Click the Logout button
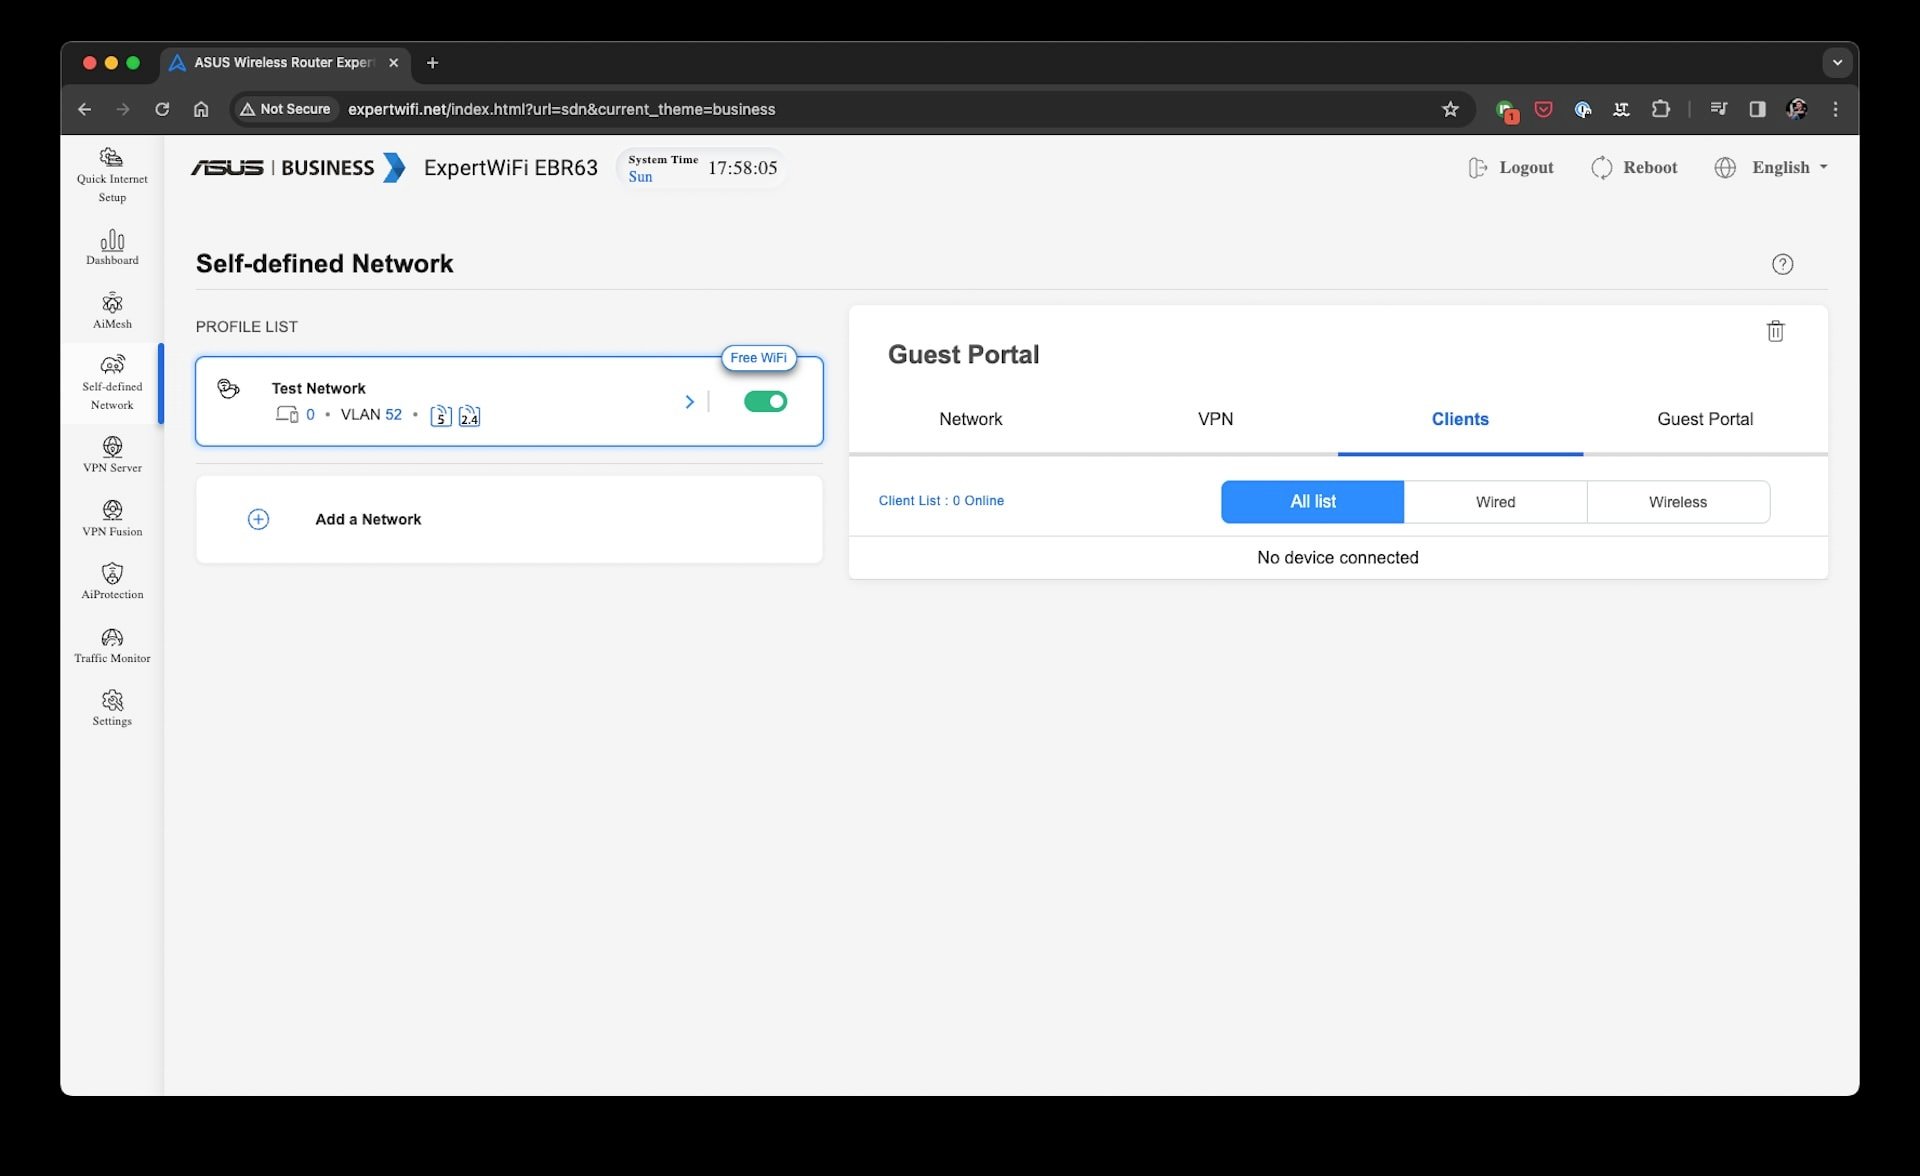The image size is (1920, 1176). click(1509, 166)
